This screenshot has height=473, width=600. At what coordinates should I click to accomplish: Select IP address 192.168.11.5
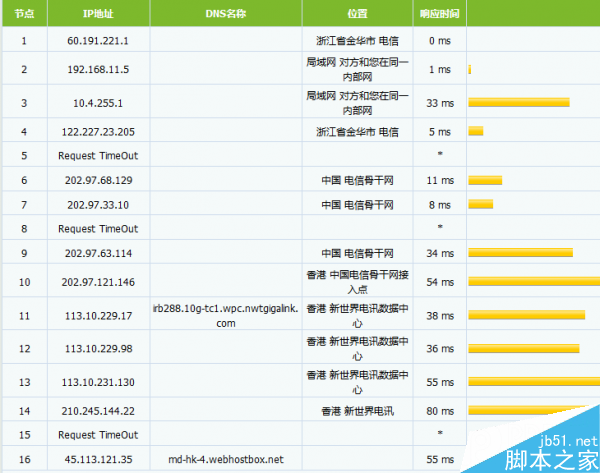coord(98,69)
